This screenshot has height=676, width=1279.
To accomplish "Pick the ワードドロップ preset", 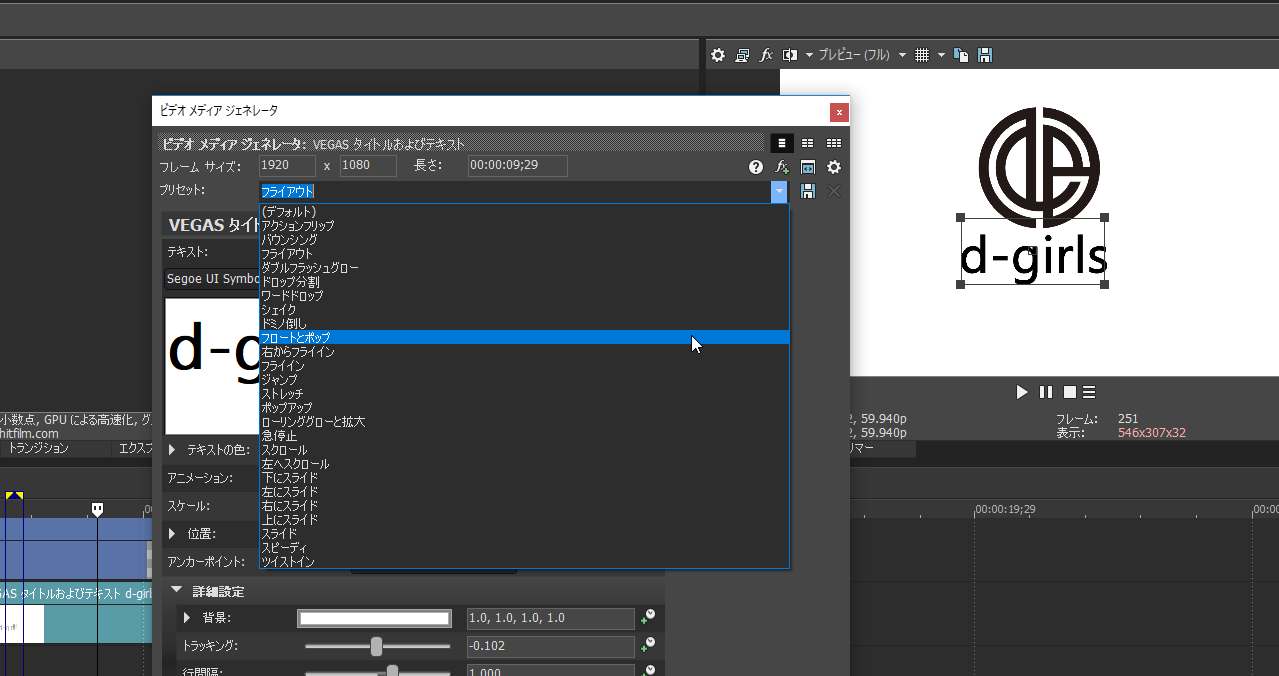I will [524, 296].
